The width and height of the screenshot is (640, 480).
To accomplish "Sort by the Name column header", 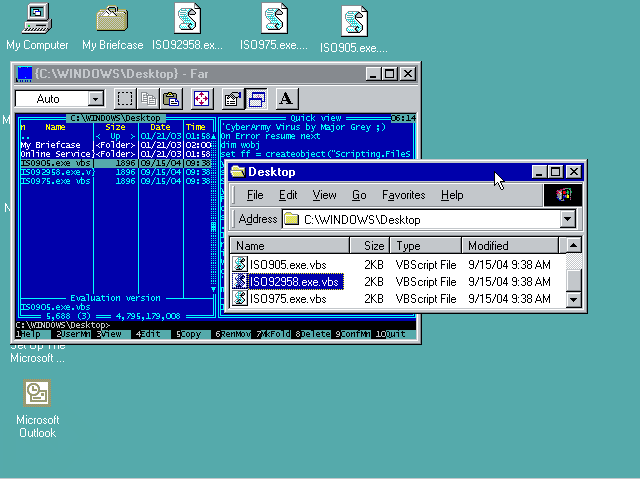I will (289, 246).
